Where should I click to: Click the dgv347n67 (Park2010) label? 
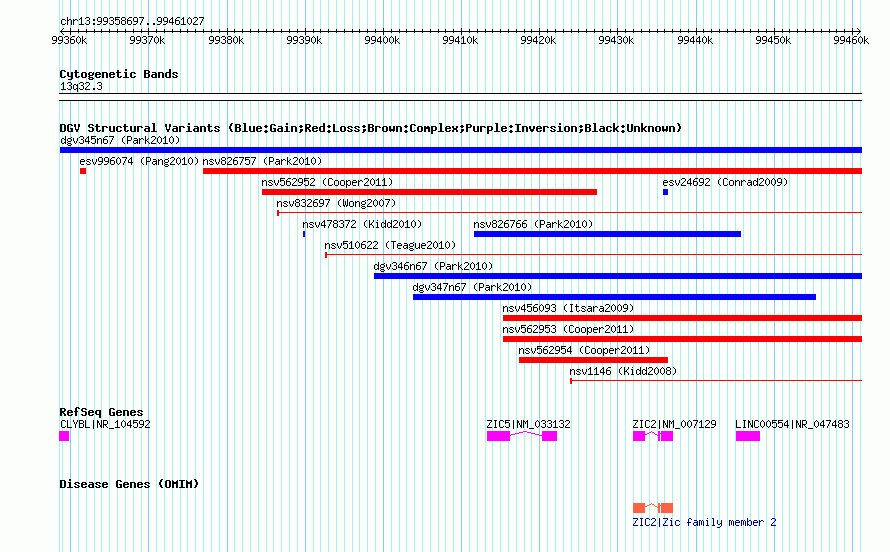472,287
